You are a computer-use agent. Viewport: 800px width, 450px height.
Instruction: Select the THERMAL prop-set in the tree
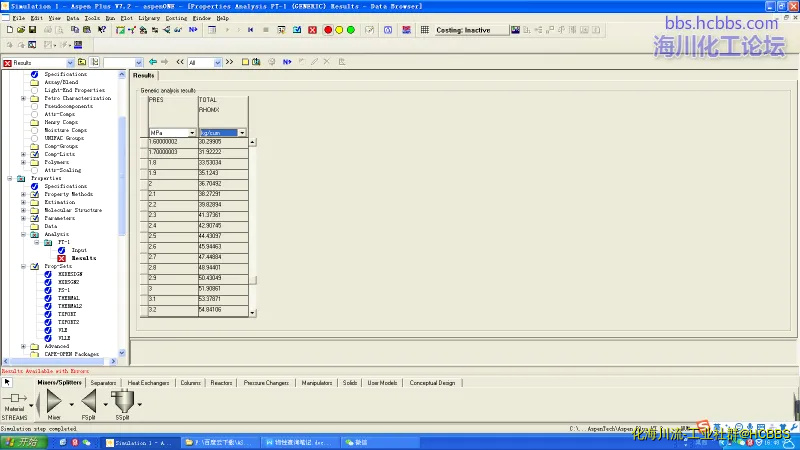click(68, 298)
